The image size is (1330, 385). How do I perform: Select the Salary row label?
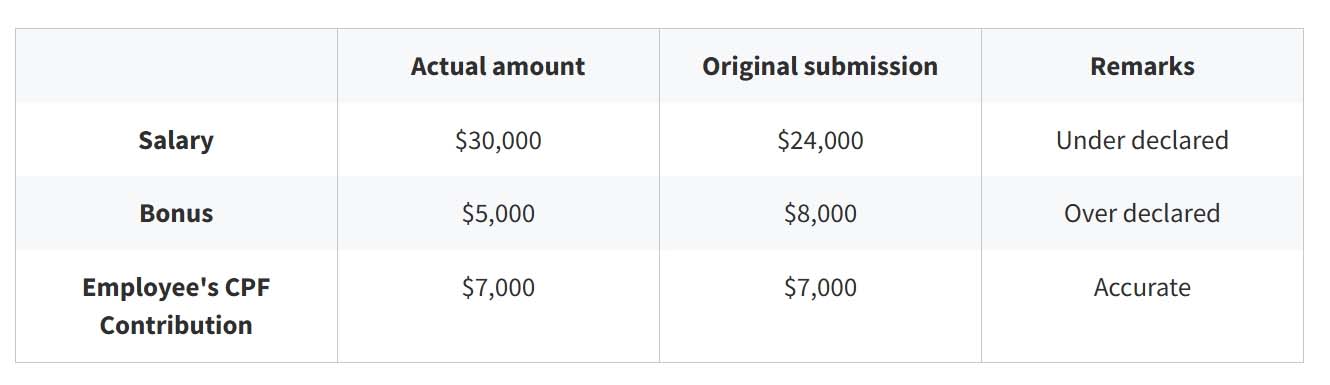[176, 140]
